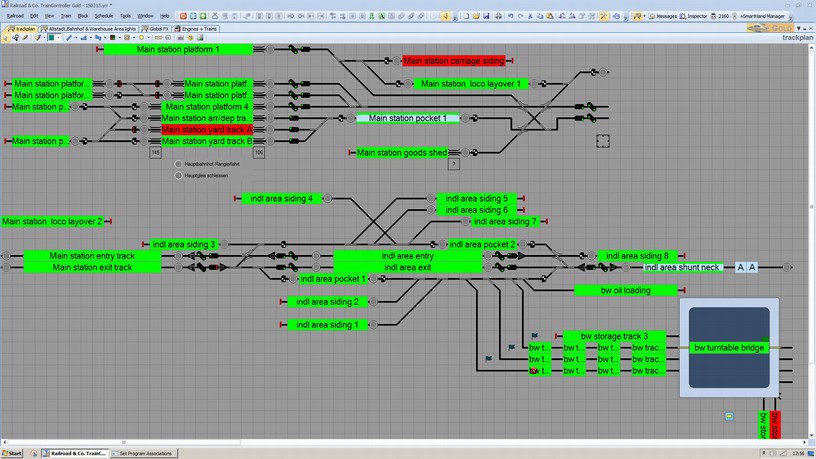Toggle the signal circle left of indl area siding 7

pos(466,221)
